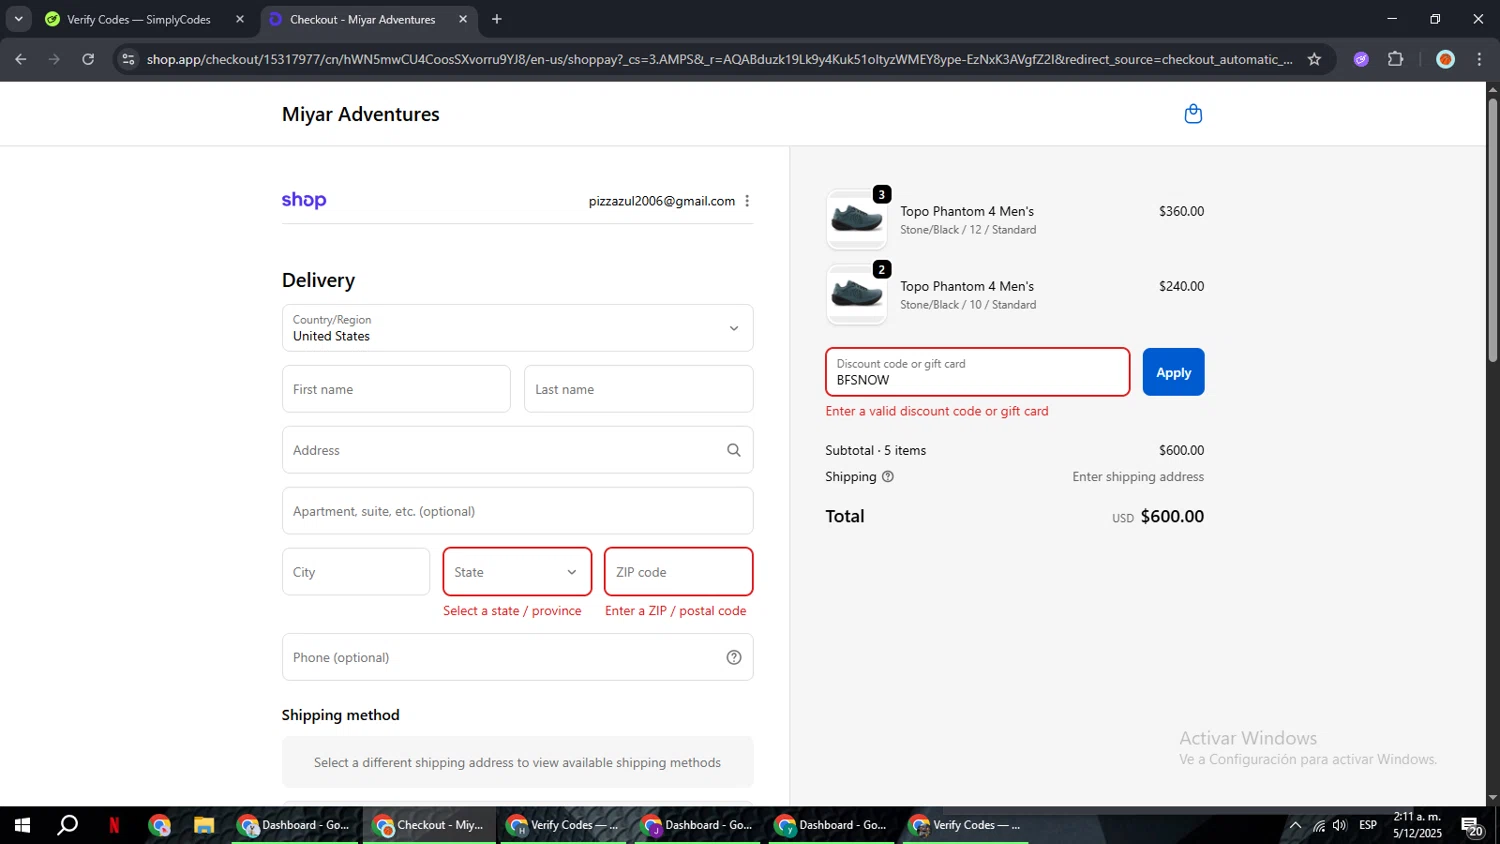Click 'Select a state / province' error
This screenshot has width=1500, height=844.
(x=512, y=611)
